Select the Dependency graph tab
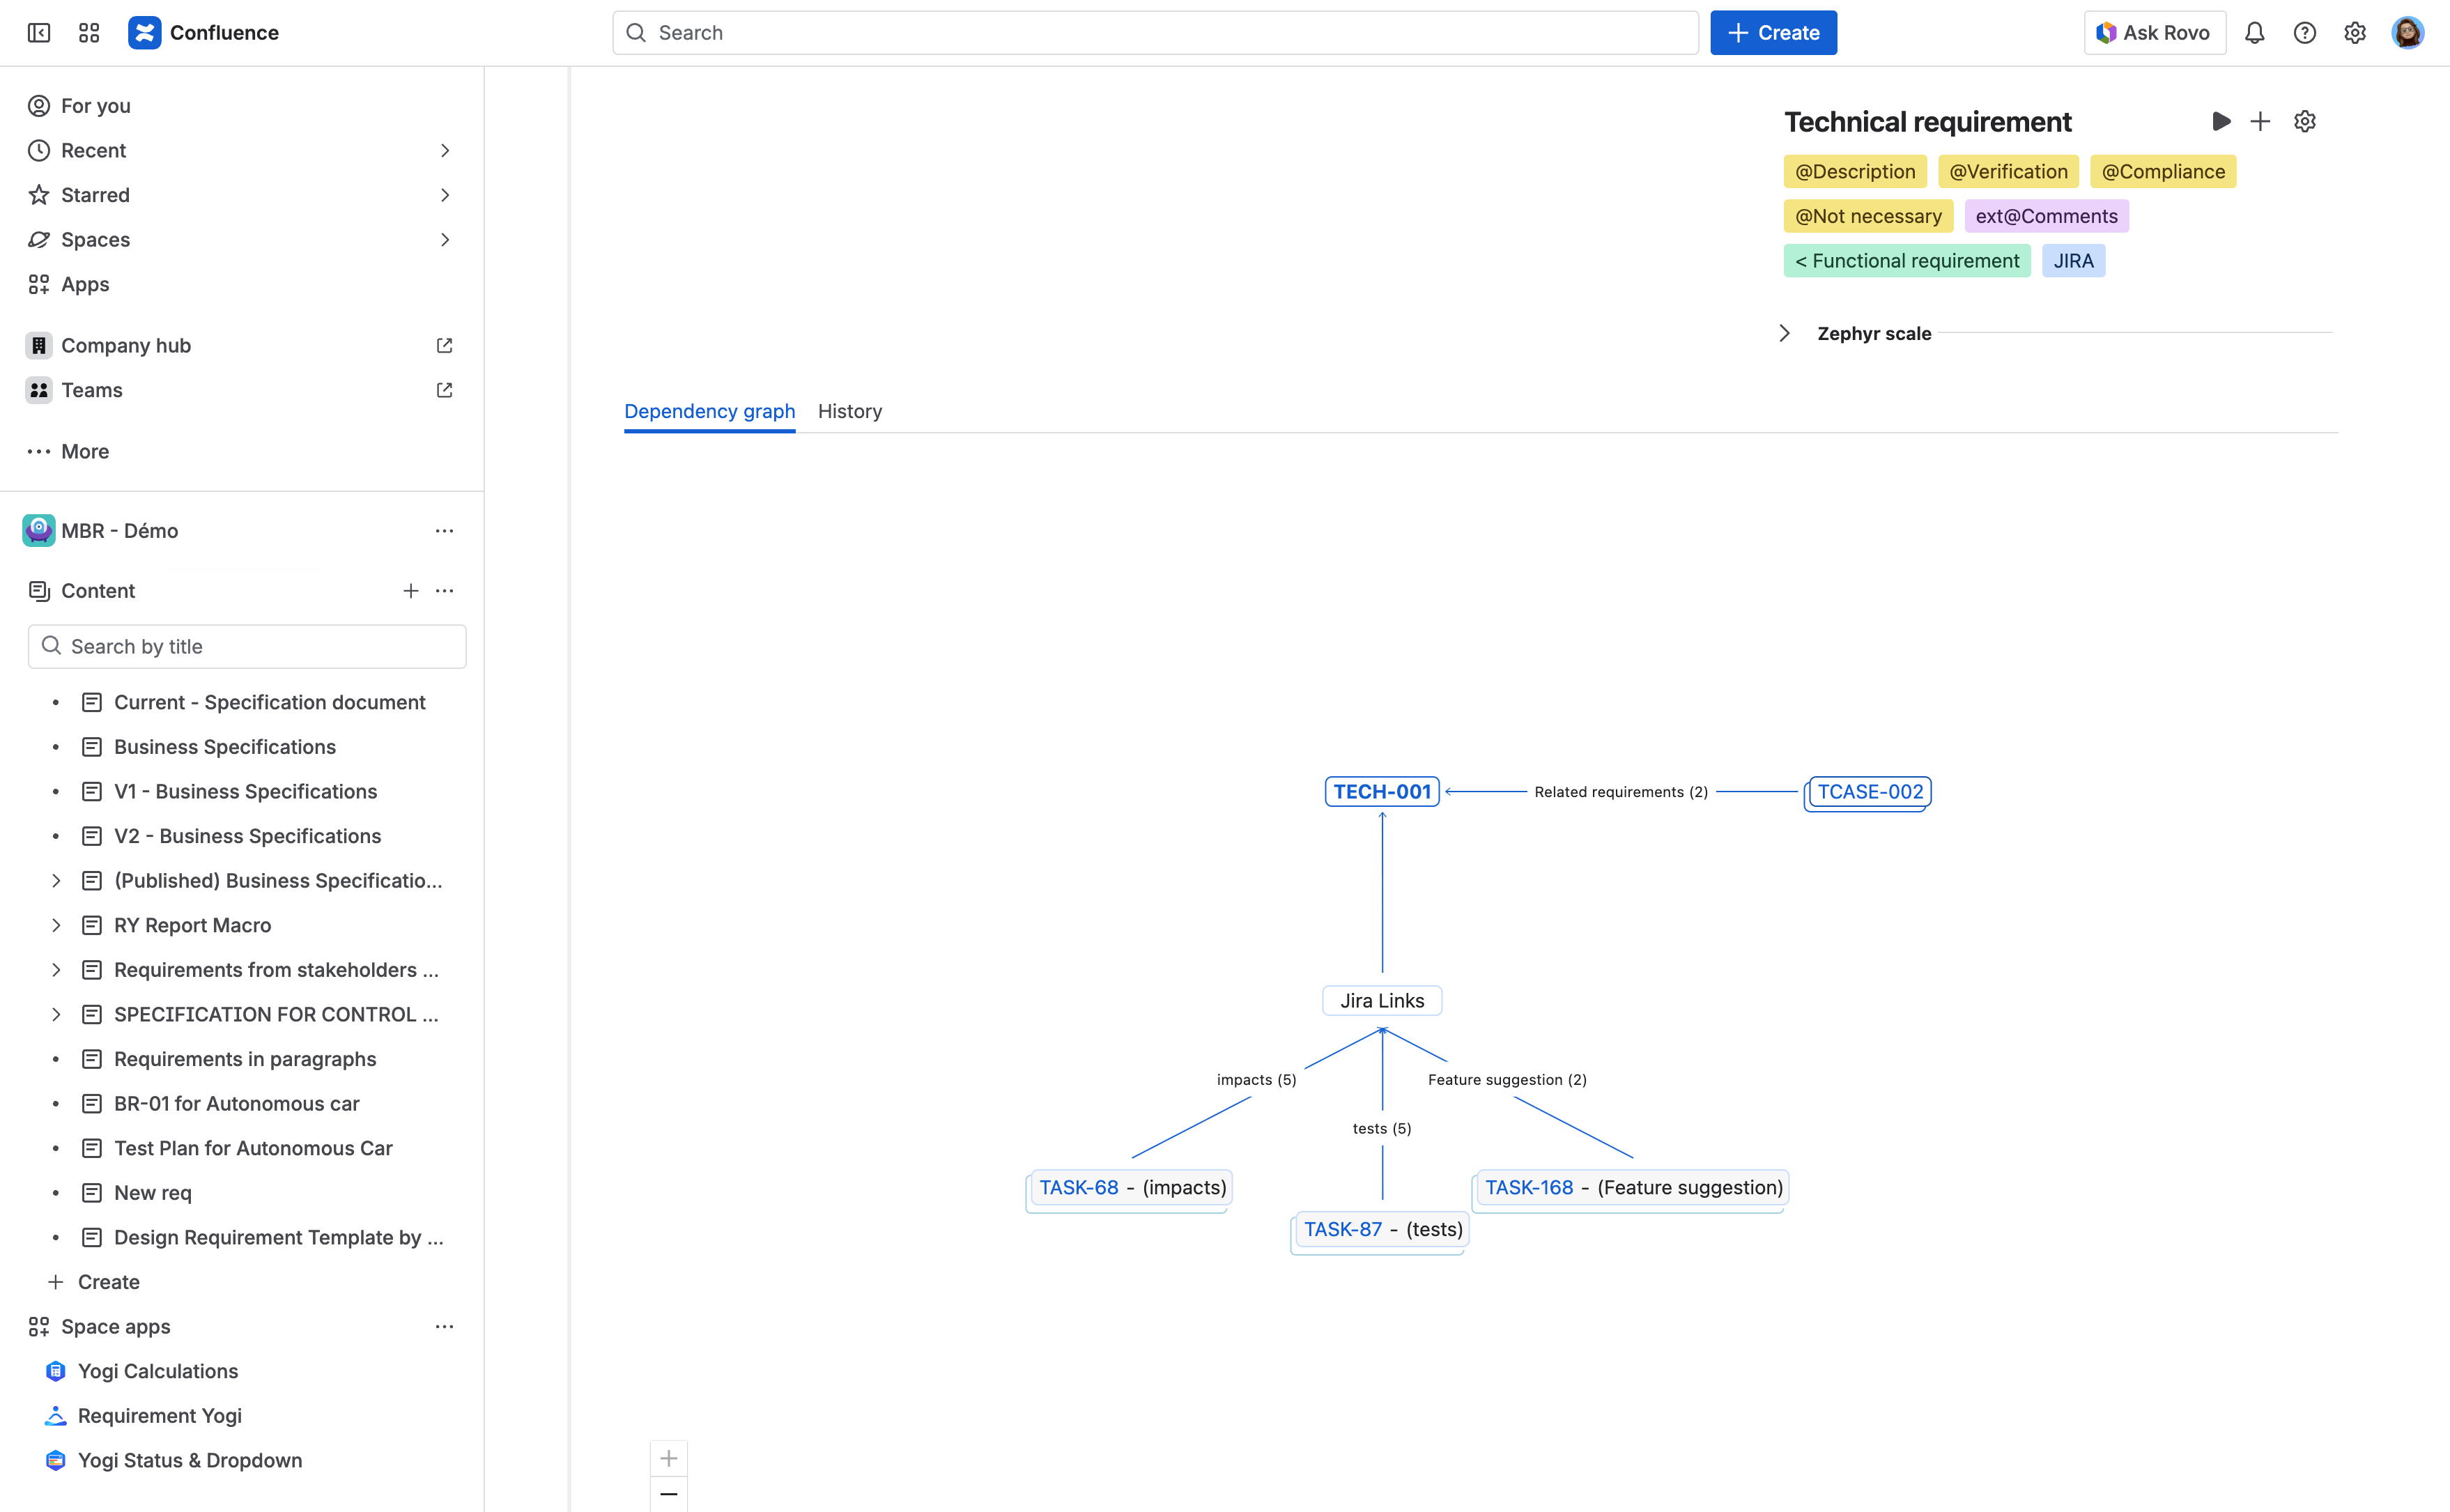This screenshot has height=1512, width=2450. point(709,411)
